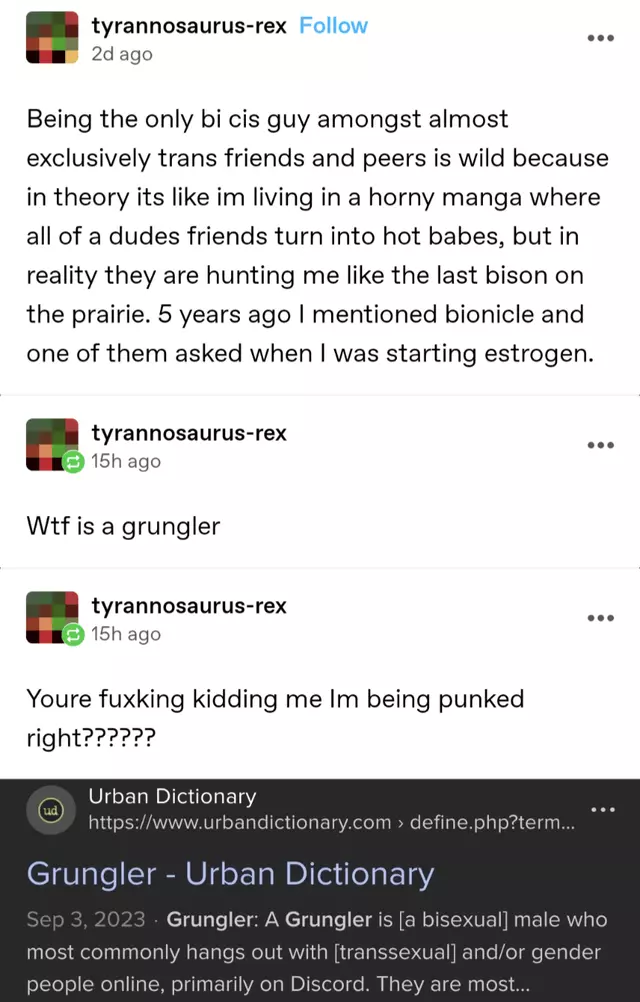Open the avatar on the being punked post
This screenshot has height=1002, width=640.
(52, 617)
